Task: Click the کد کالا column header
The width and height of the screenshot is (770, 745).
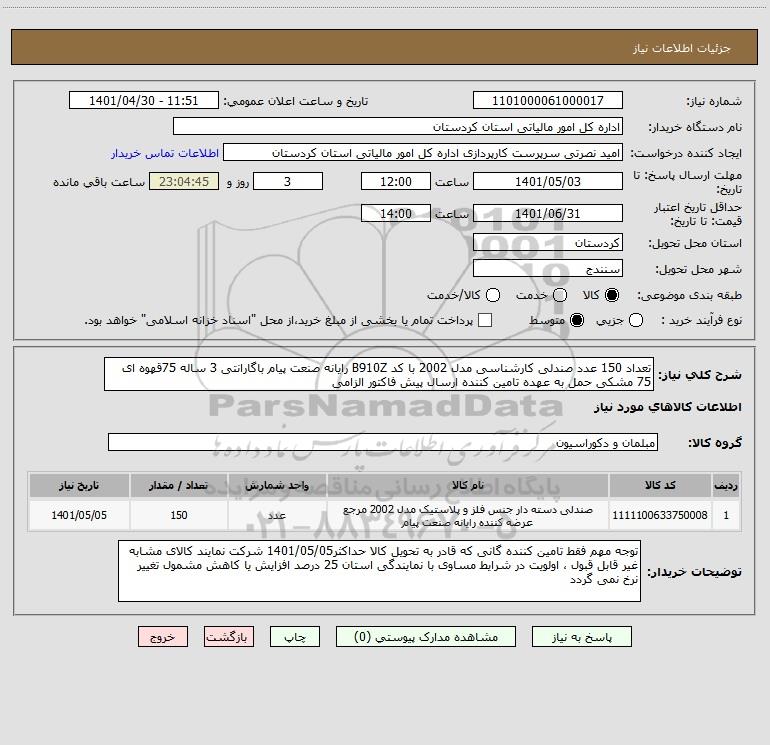Action: coord(660,485)
